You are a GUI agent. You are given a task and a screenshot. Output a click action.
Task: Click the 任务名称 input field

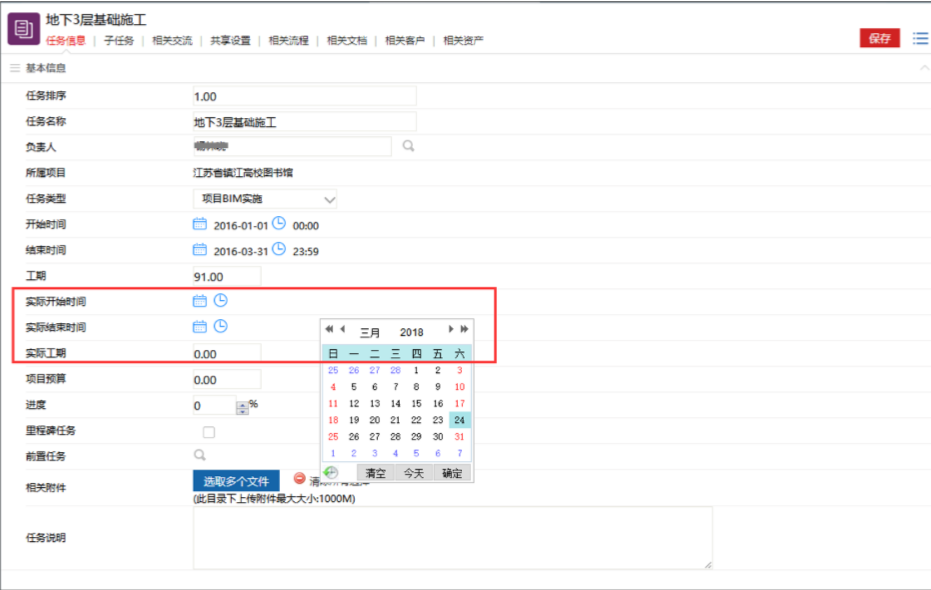pyautogui.click(x=305, y=122)
